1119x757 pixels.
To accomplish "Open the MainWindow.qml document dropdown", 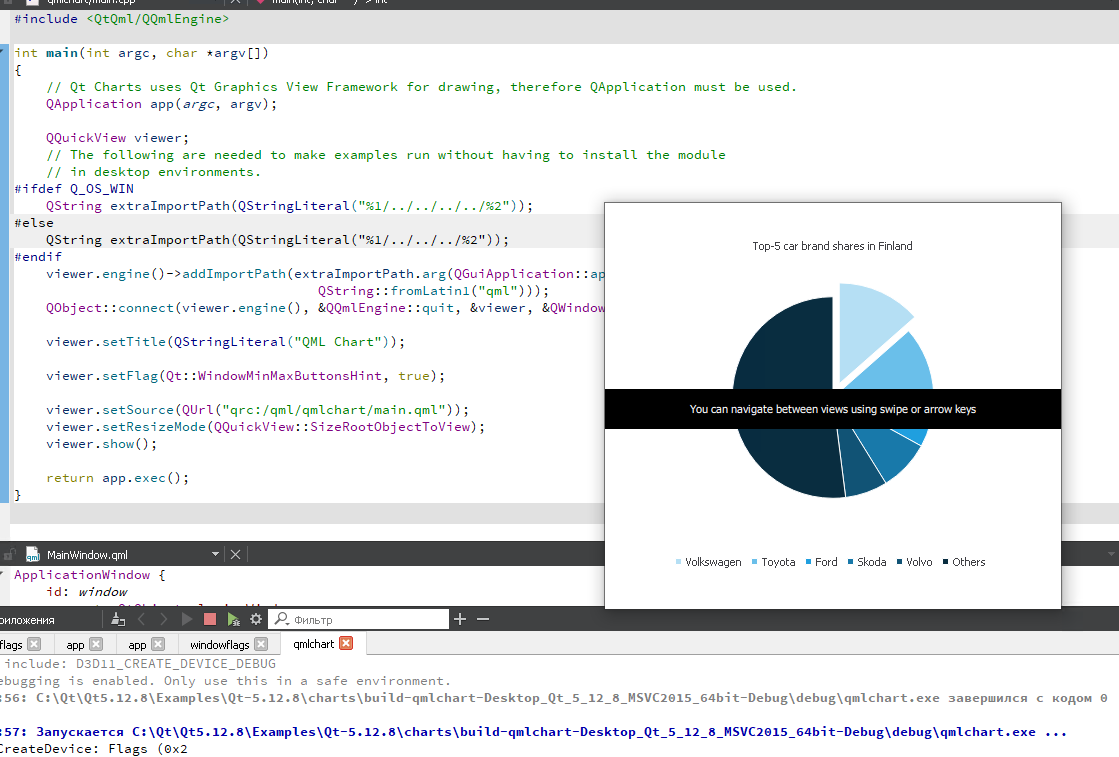I will (x=215, y=554).
